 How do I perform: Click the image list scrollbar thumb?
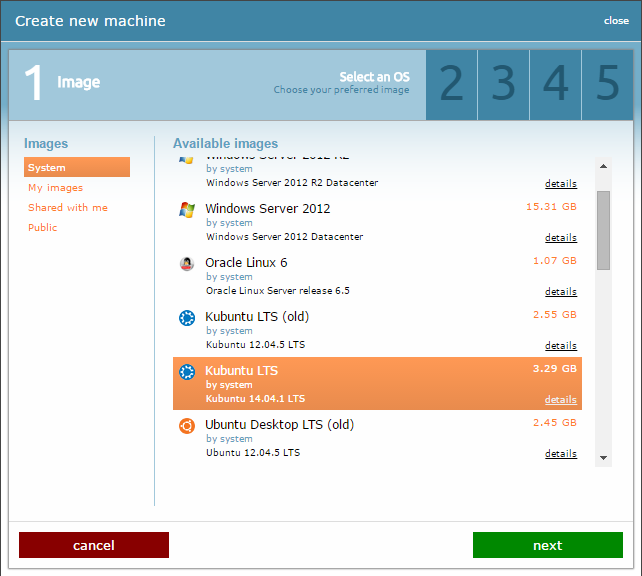[x=603, y=230]
